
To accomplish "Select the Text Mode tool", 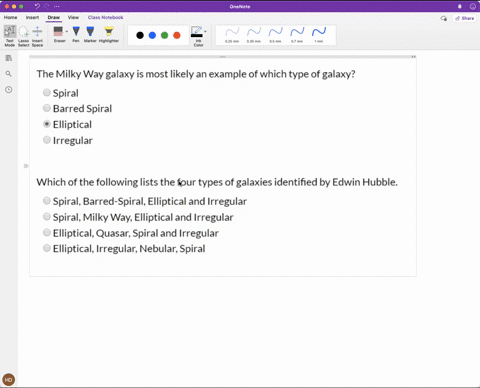I will [x=10, y=36].
